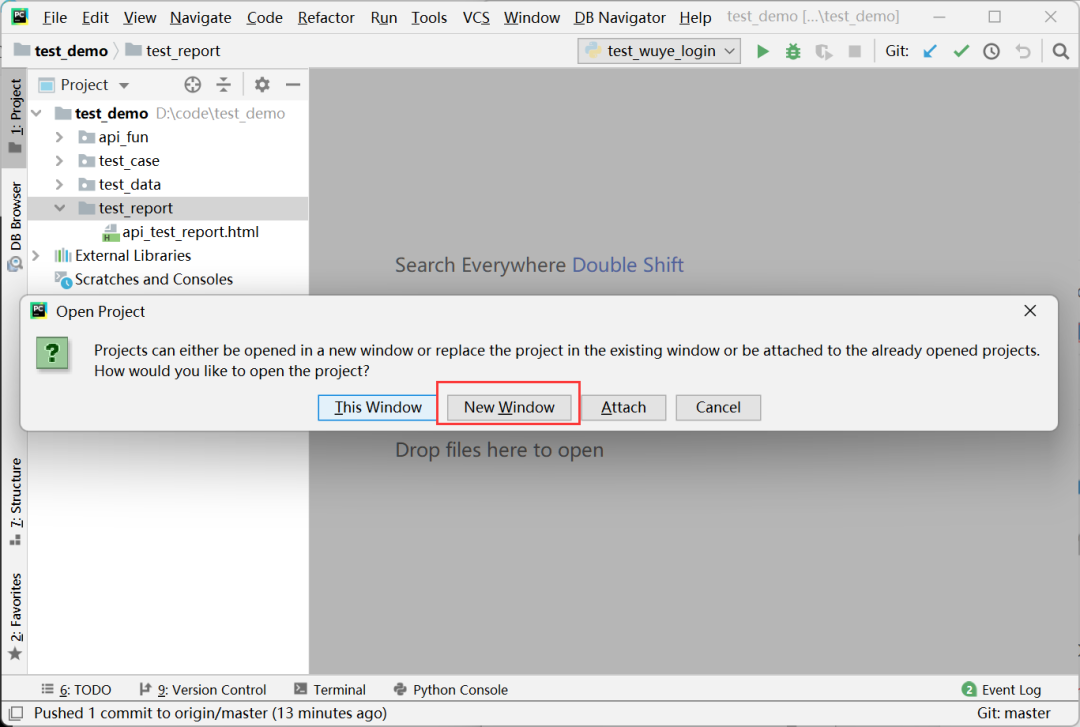Expand the test_case folder arrow
Viewport: 1080px width, 727px height.
tap(59, 161)
